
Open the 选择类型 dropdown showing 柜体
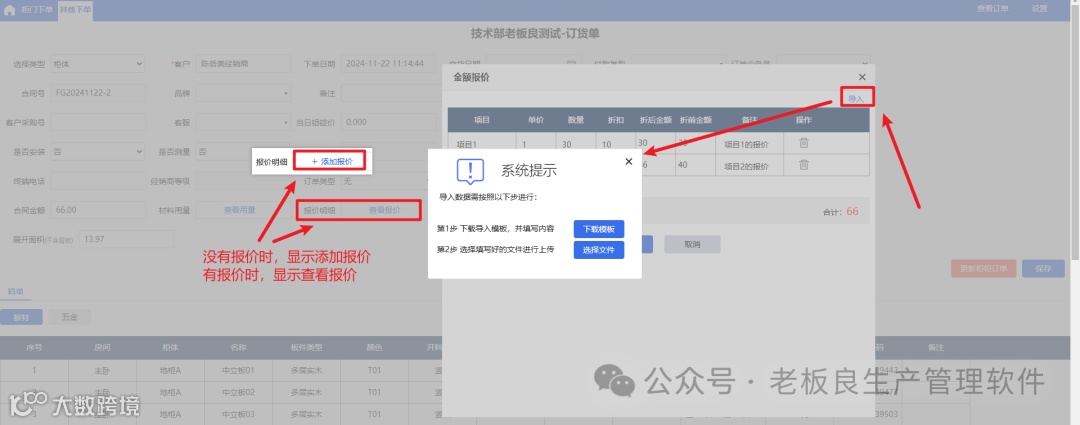98,63
